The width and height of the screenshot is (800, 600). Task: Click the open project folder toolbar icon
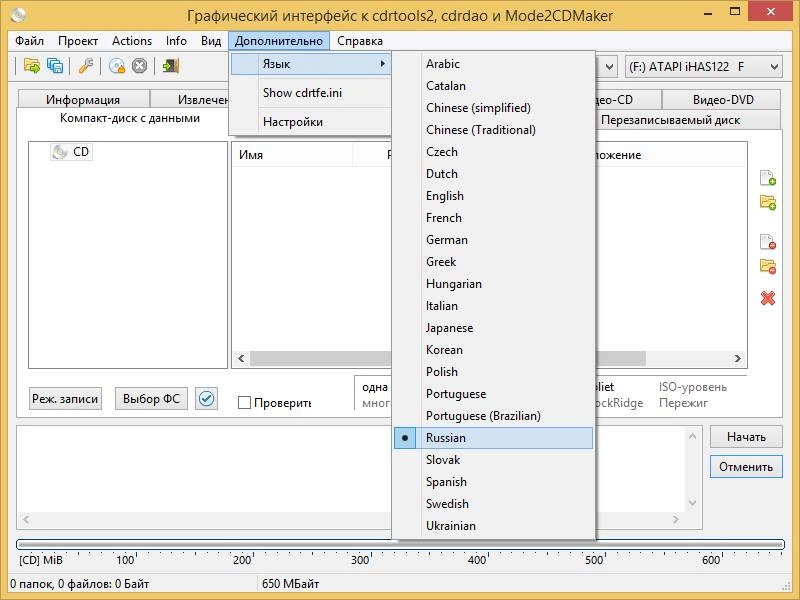point(32,66)
